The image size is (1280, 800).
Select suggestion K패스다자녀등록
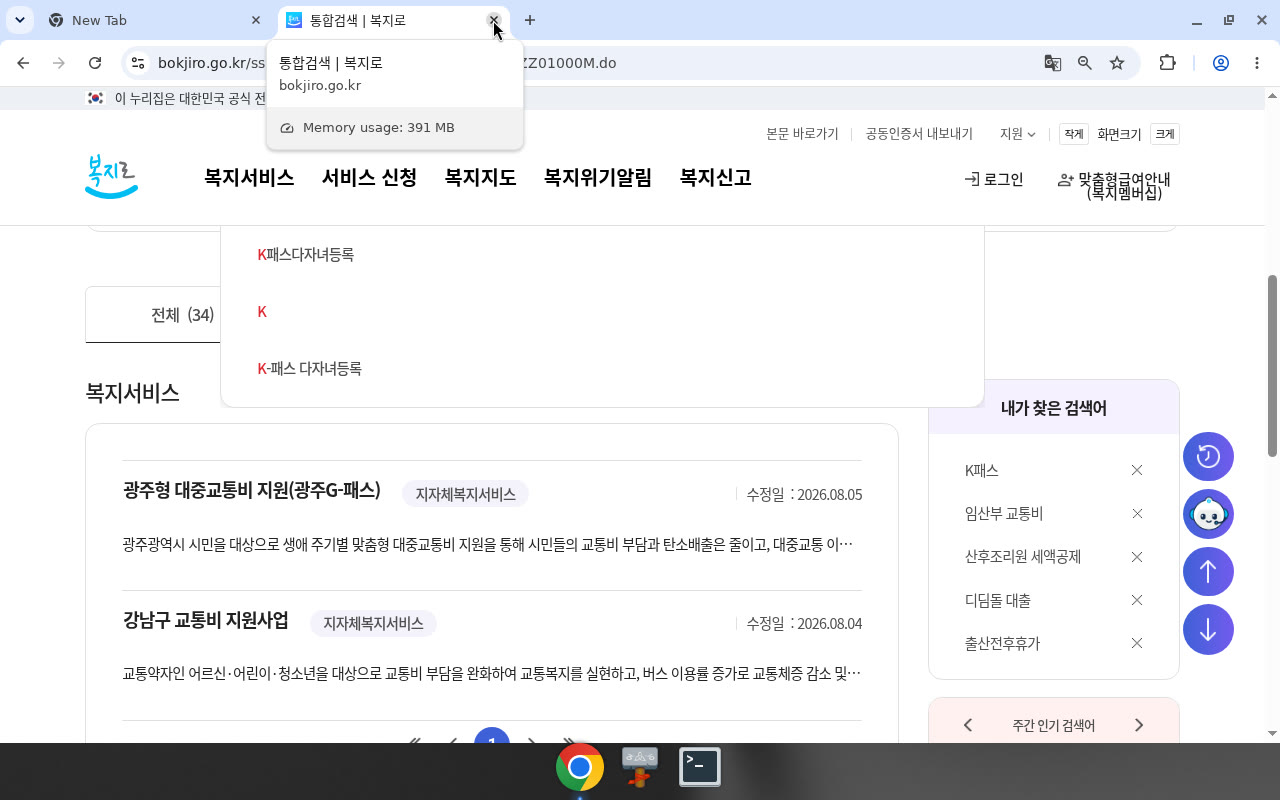click(306, 255)
